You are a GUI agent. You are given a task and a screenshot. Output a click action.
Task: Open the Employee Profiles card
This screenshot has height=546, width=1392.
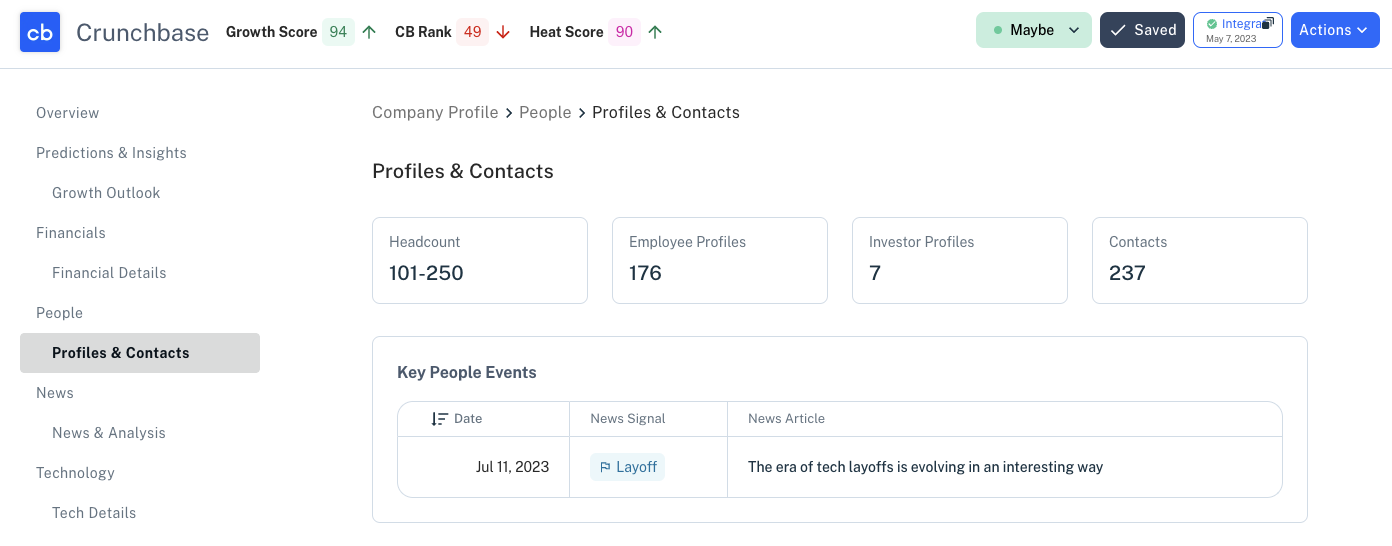(720, 260)
